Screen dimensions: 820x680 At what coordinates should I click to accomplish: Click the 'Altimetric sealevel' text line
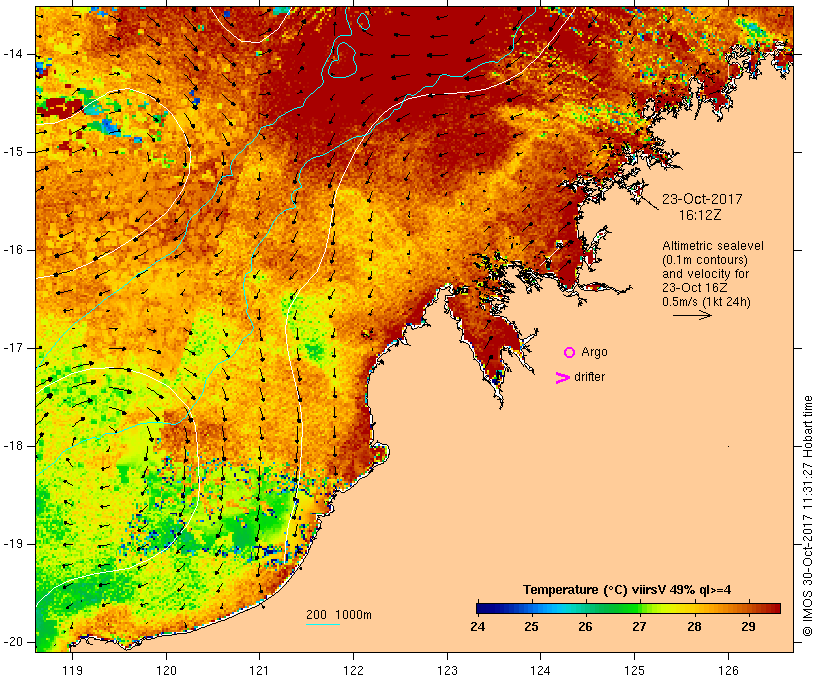pos(713,246)
